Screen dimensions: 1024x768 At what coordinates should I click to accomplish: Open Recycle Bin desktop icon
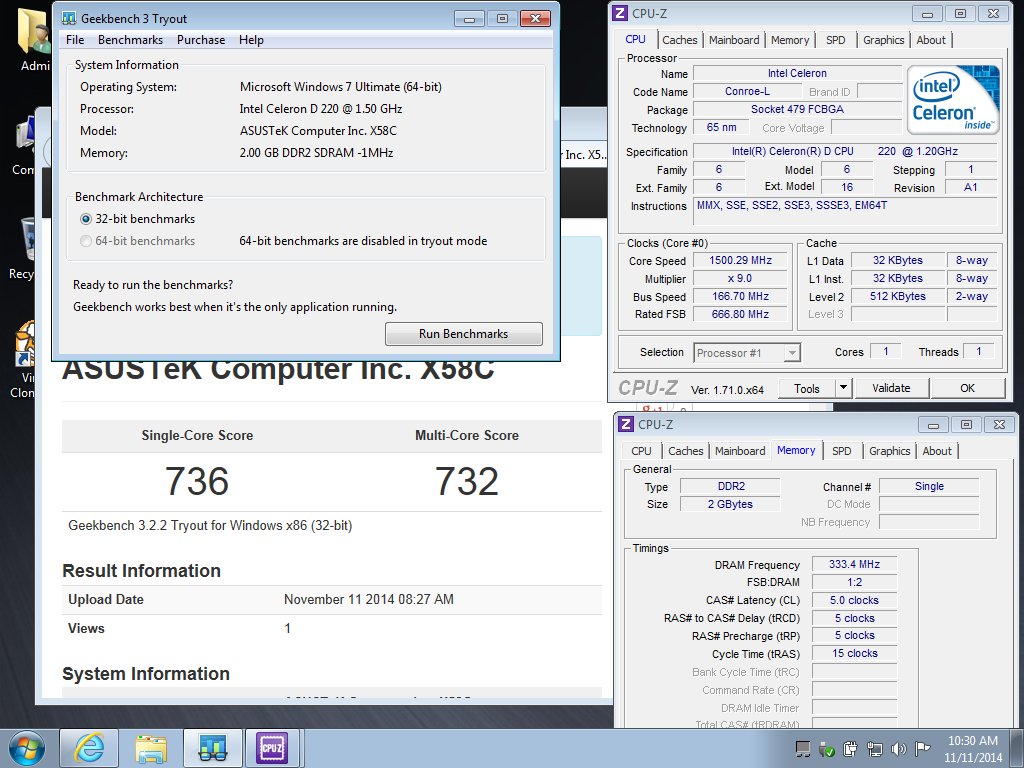[26, 248]
